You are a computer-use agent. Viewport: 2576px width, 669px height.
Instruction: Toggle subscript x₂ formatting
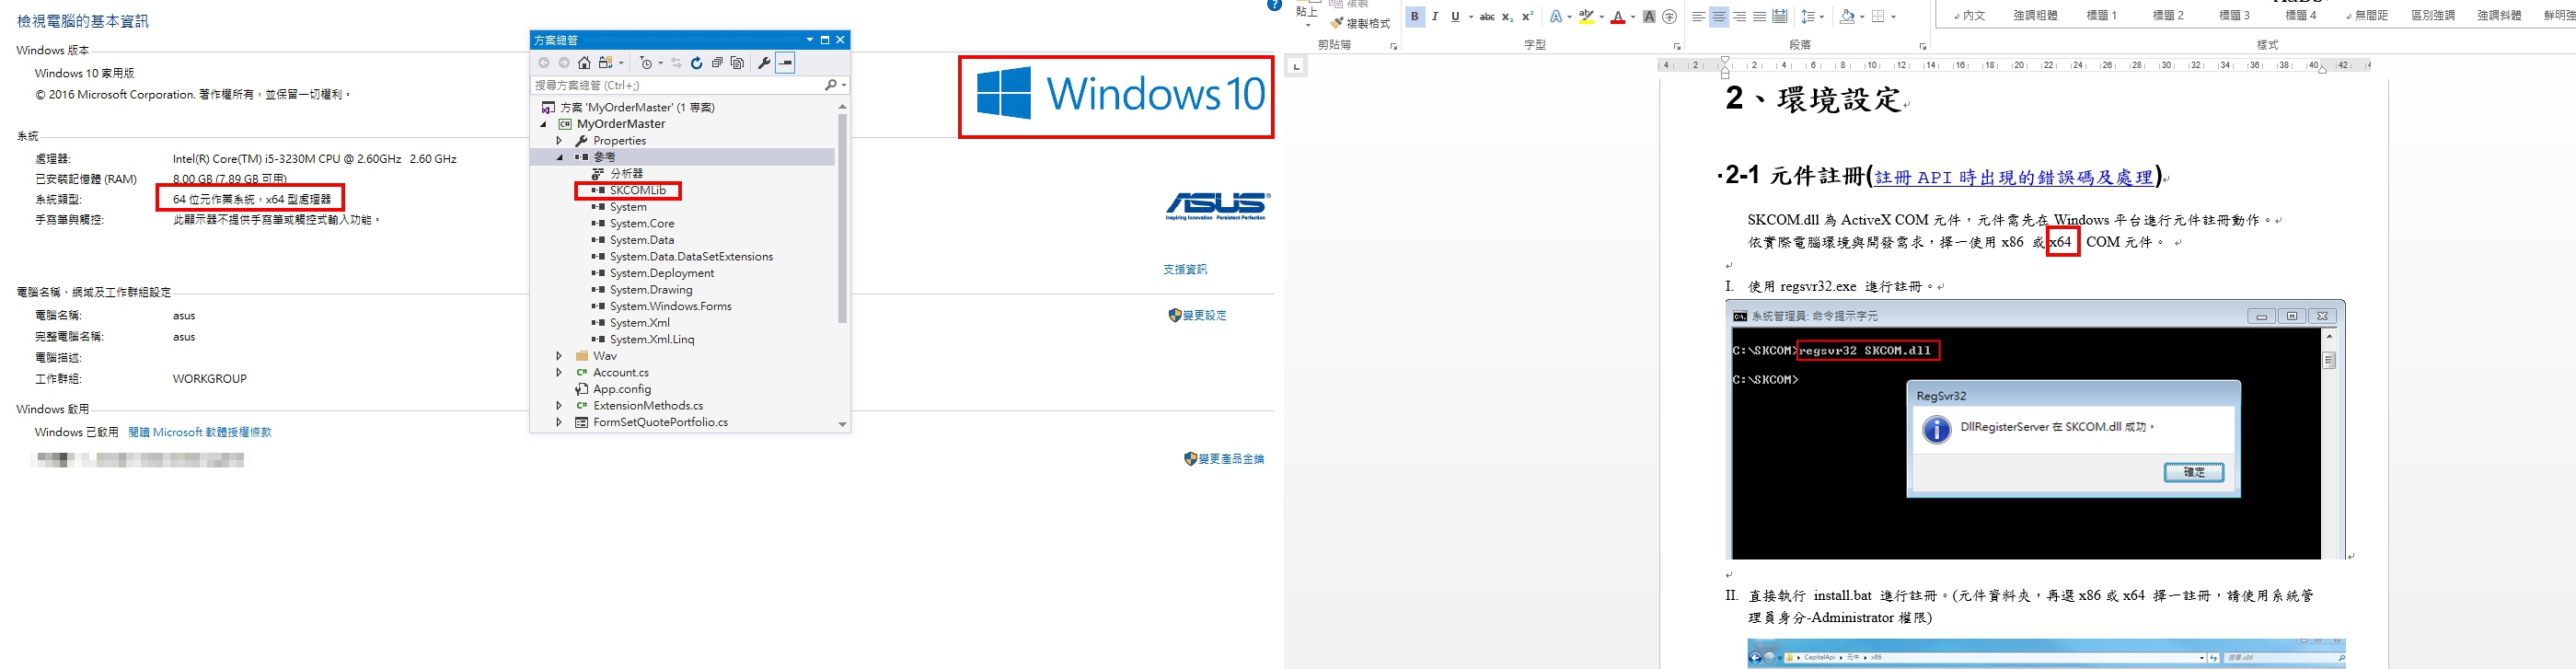coord(1508,17)
